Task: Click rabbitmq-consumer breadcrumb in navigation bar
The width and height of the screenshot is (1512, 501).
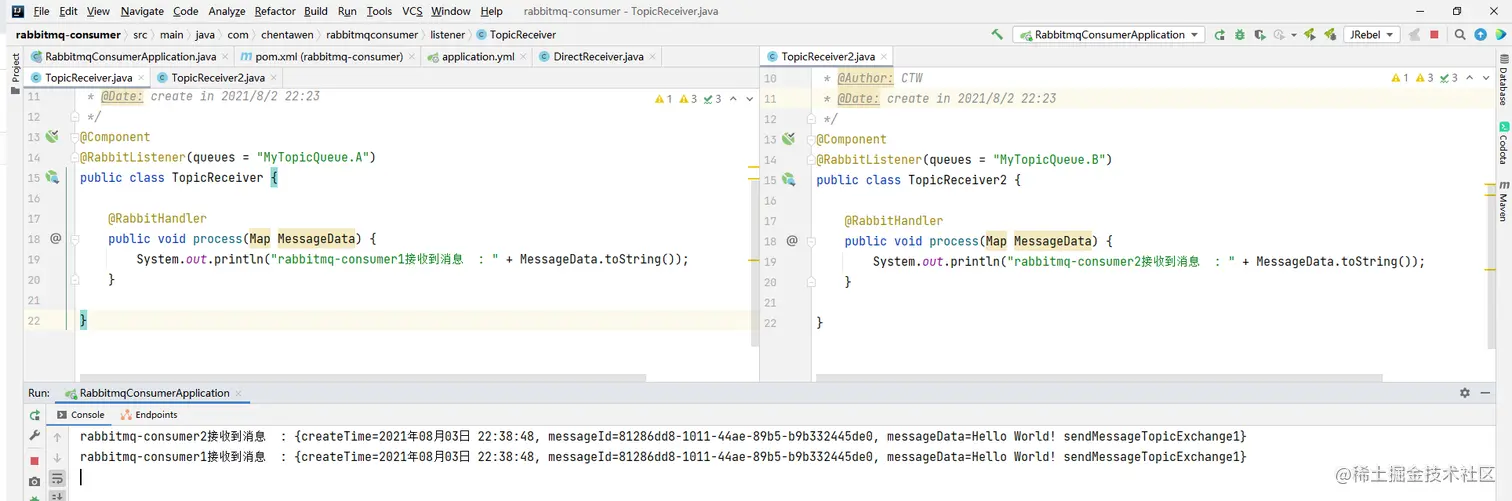Action: tap(69, 35)
